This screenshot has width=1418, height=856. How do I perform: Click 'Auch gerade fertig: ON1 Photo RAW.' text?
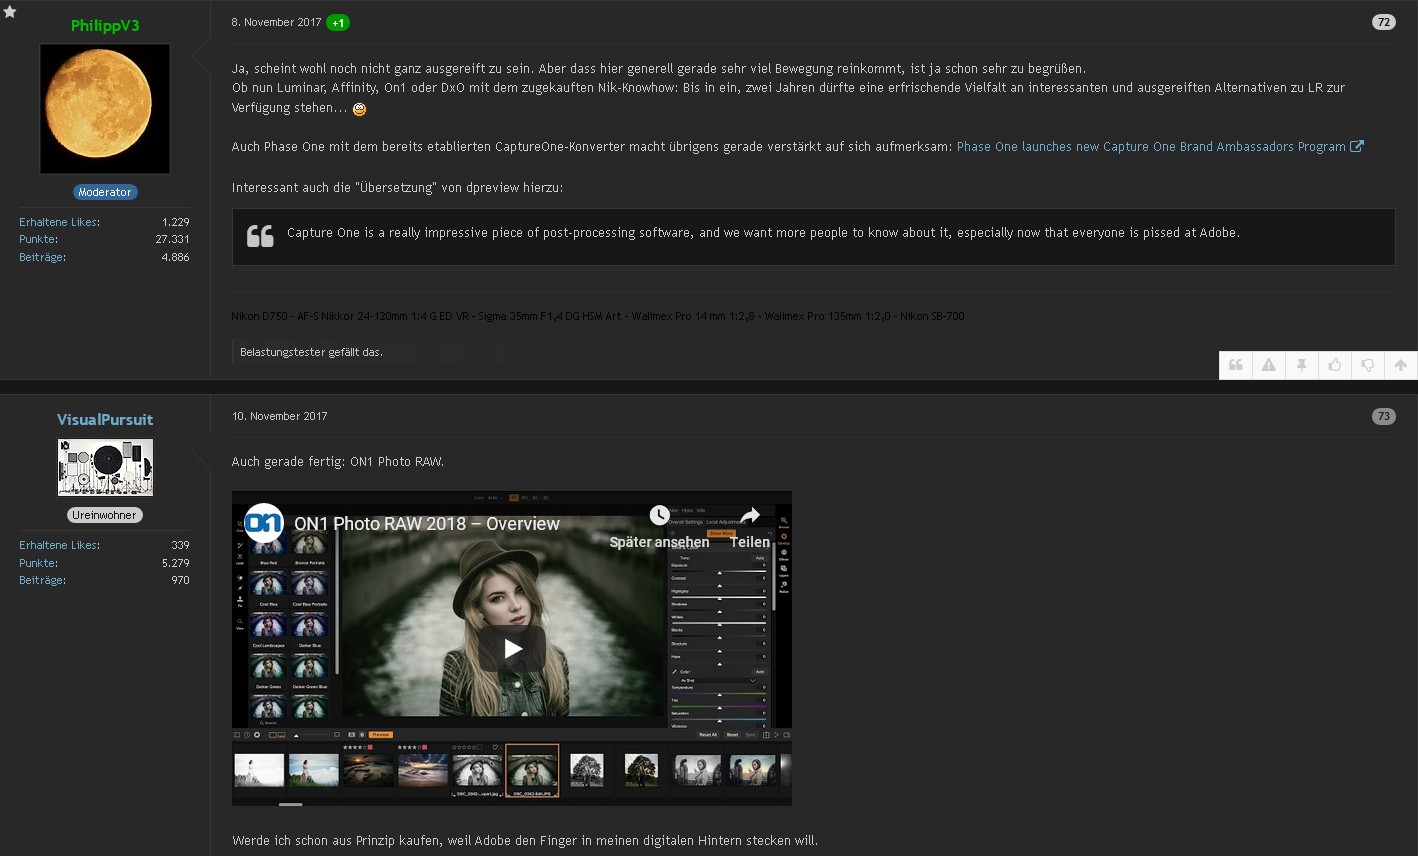pos(338,461)
